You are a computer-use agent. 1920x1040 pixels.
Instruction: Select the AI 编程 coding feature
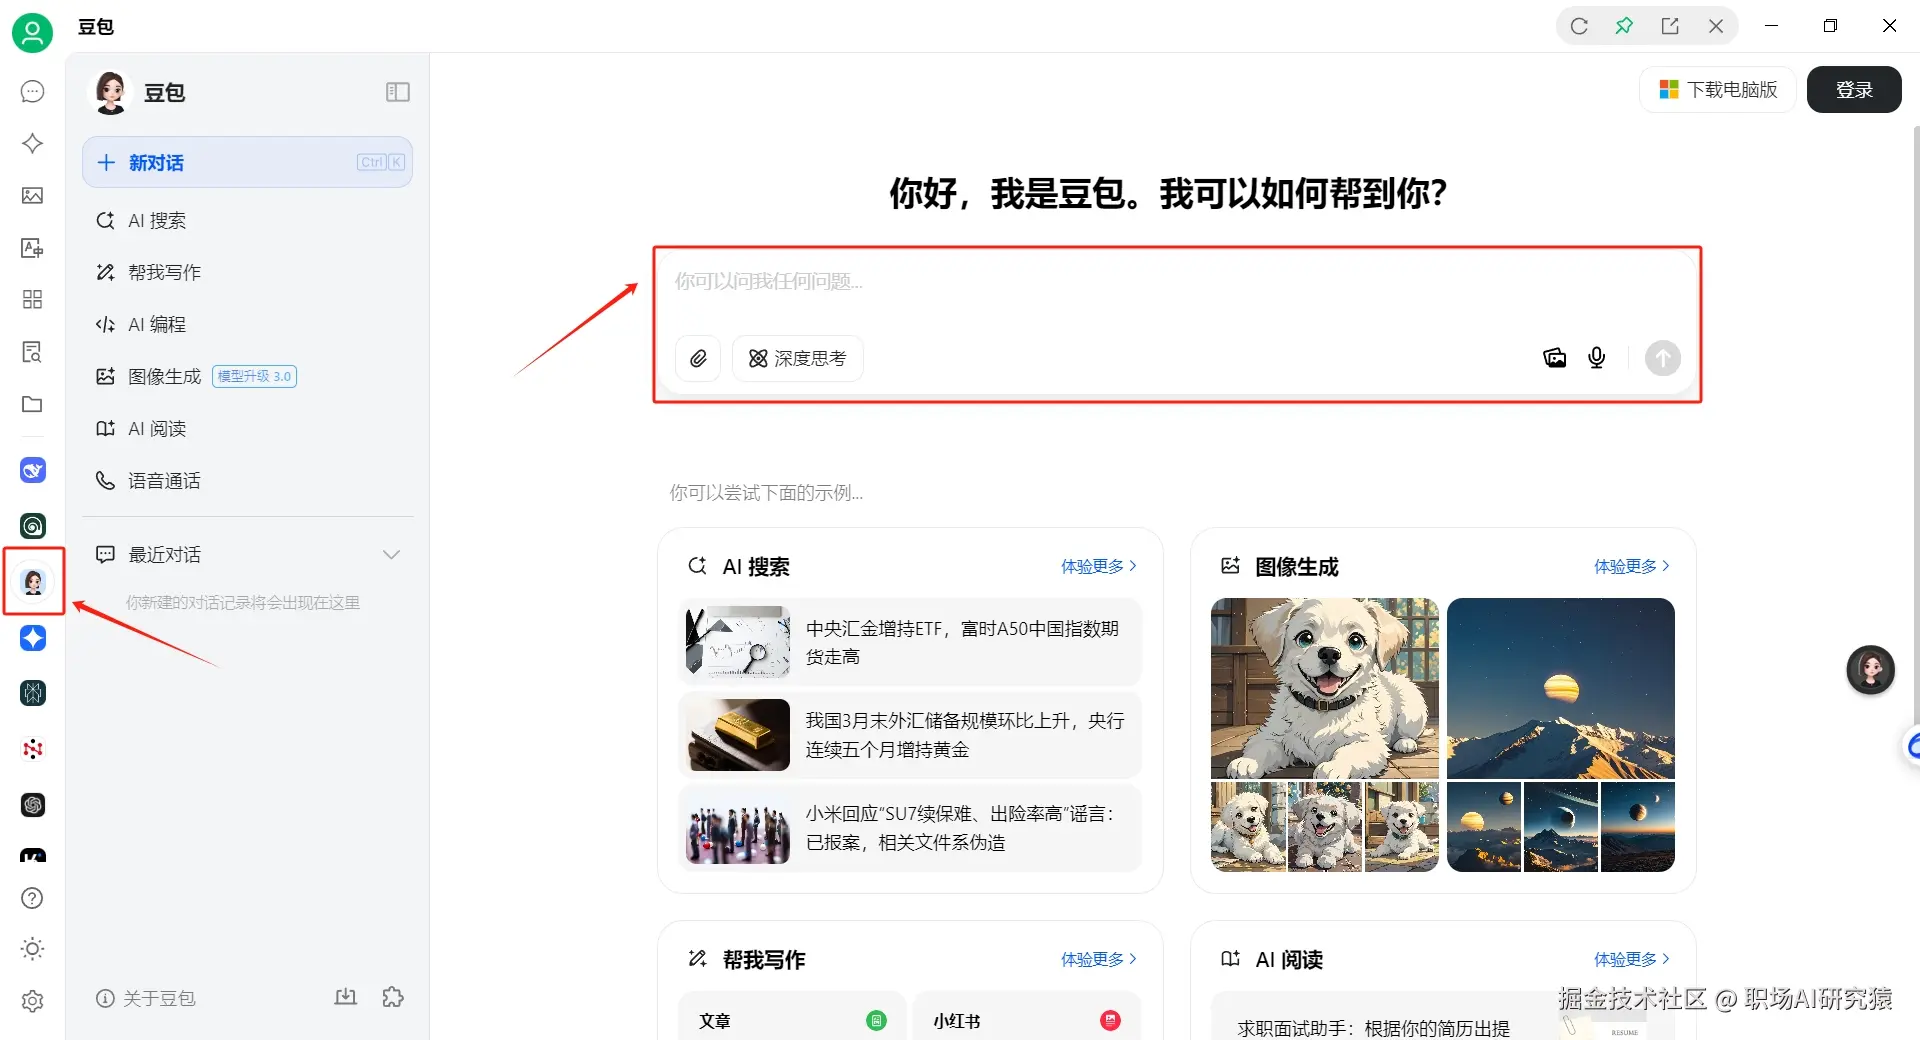tap(156, 324)
